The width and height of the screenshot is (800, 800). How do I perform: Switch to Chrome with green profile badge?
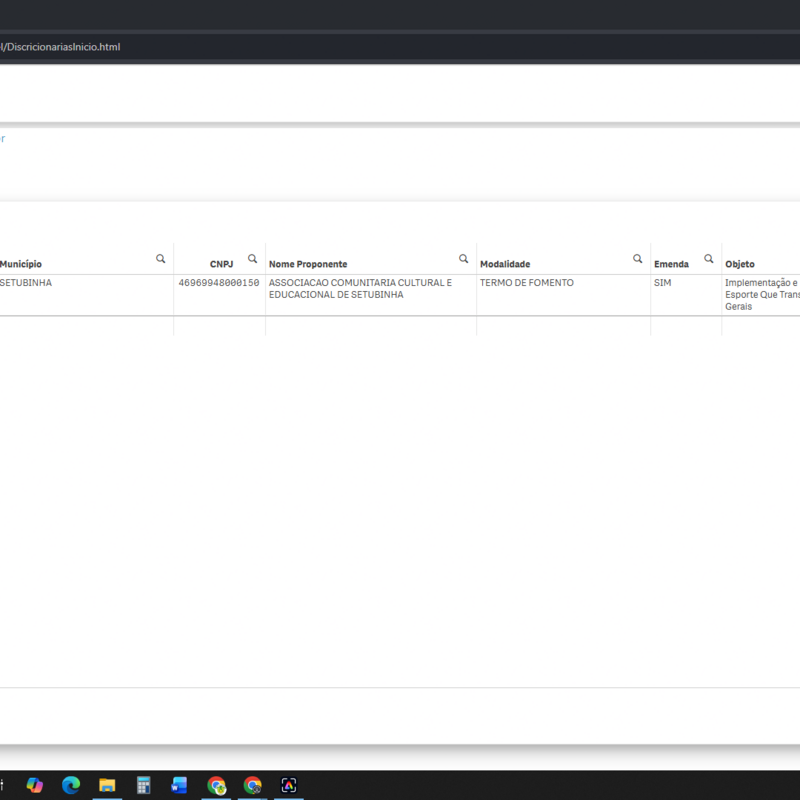coord(216,785)
